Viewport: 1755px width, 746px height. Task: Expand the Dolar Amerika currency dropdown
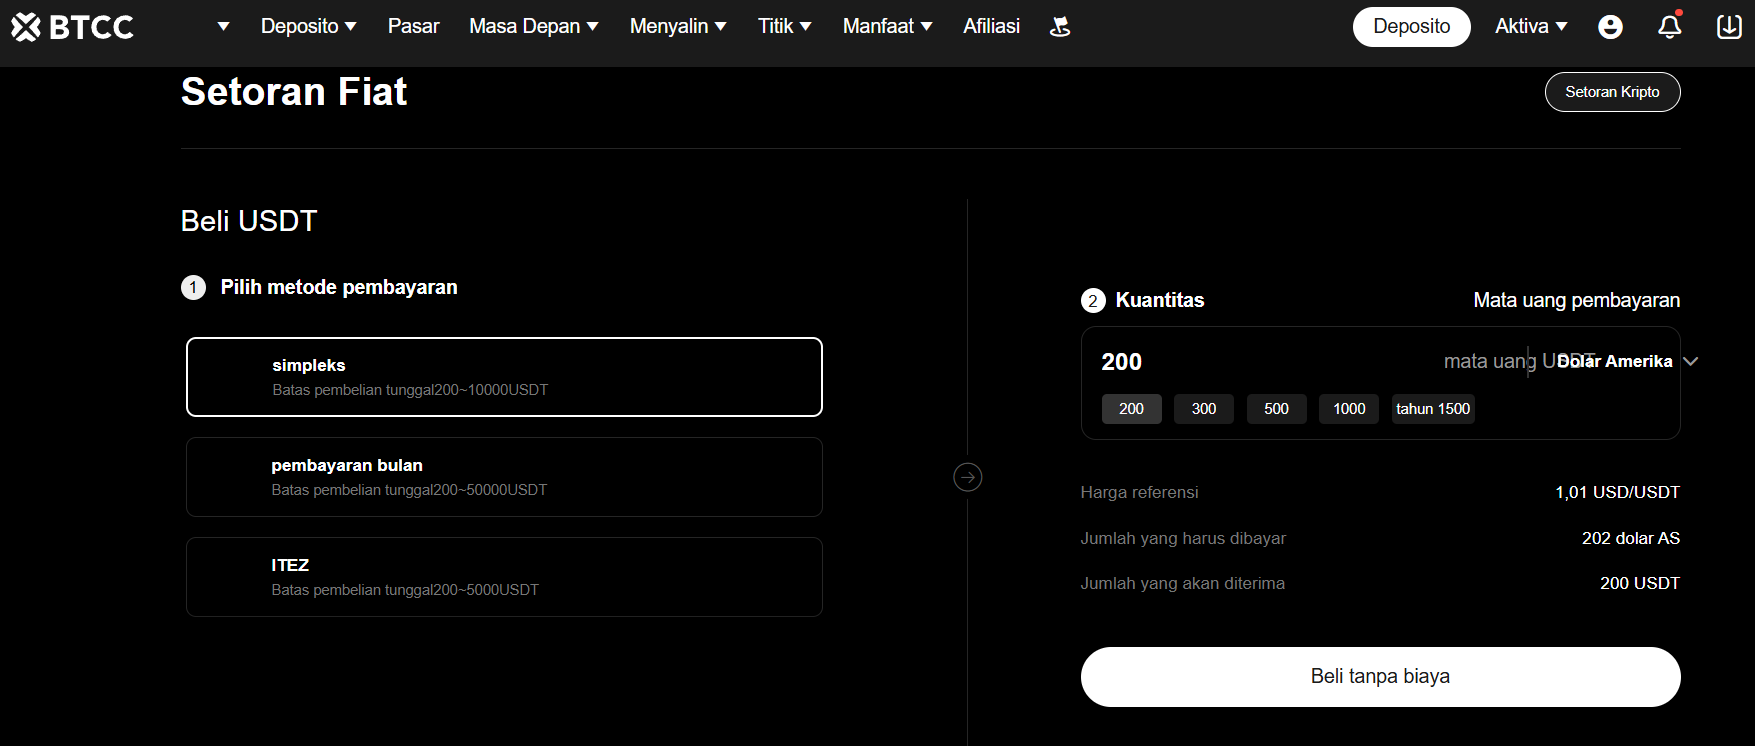point(1626,361)
